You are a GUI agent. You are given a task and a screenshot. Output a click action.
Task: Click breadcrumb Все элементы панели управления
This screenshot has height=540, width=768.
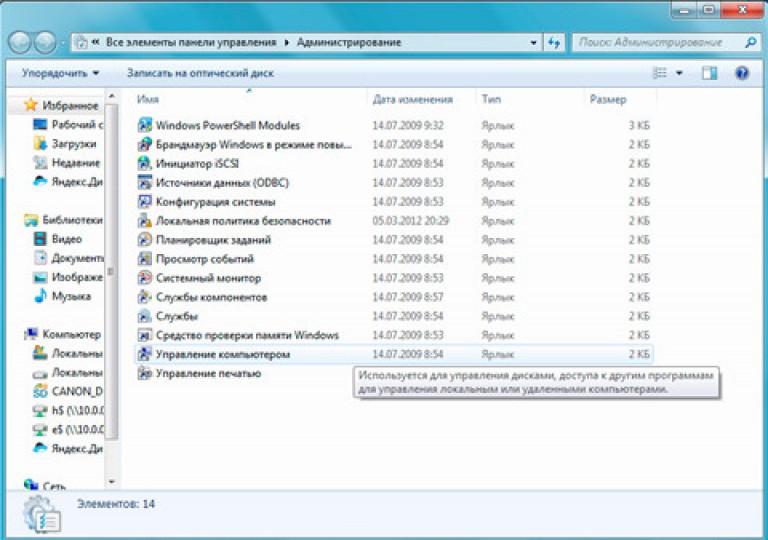(191, 43)
